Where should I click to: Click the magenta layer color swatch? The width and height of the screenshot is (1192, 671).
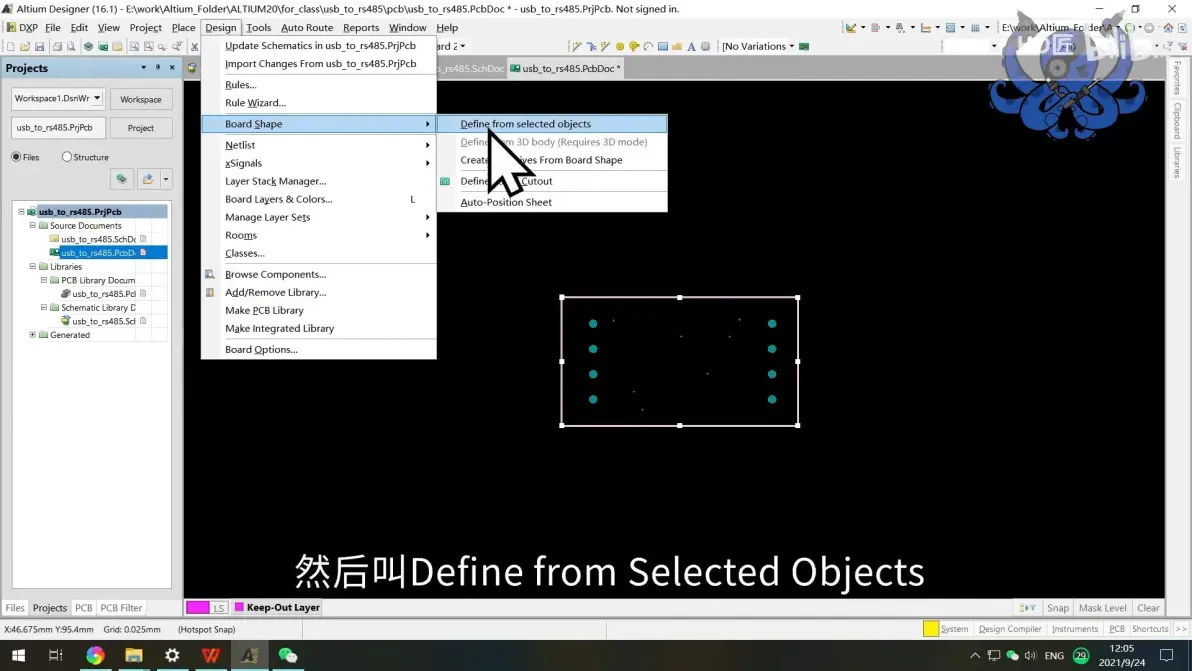pyautogui.click(x=198, y=607)
